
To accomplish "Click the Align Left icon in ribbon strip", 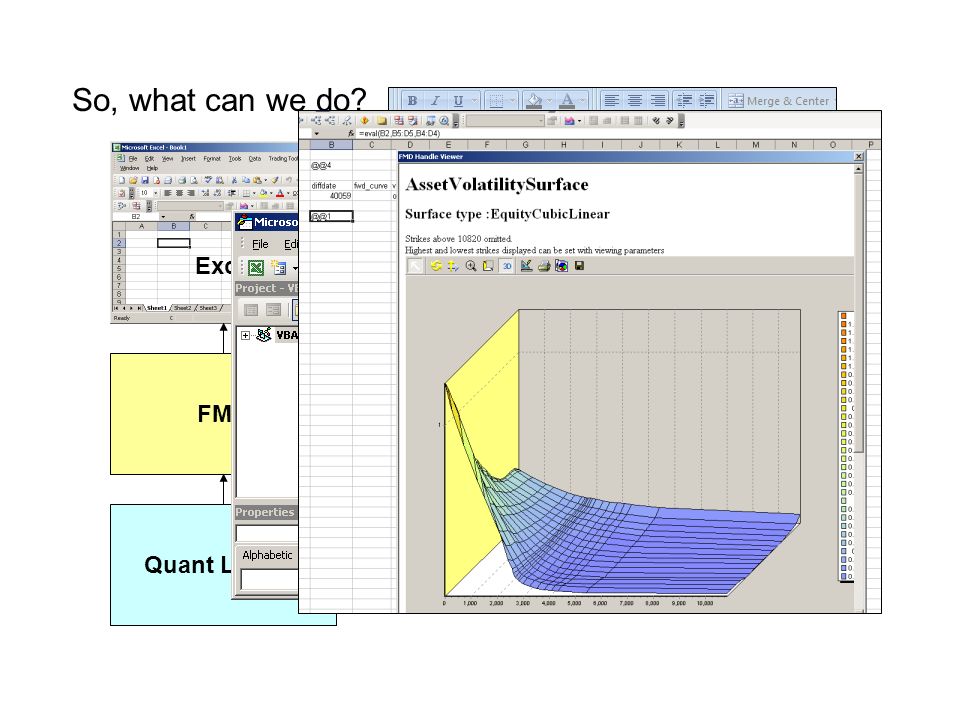I will 612,100.
